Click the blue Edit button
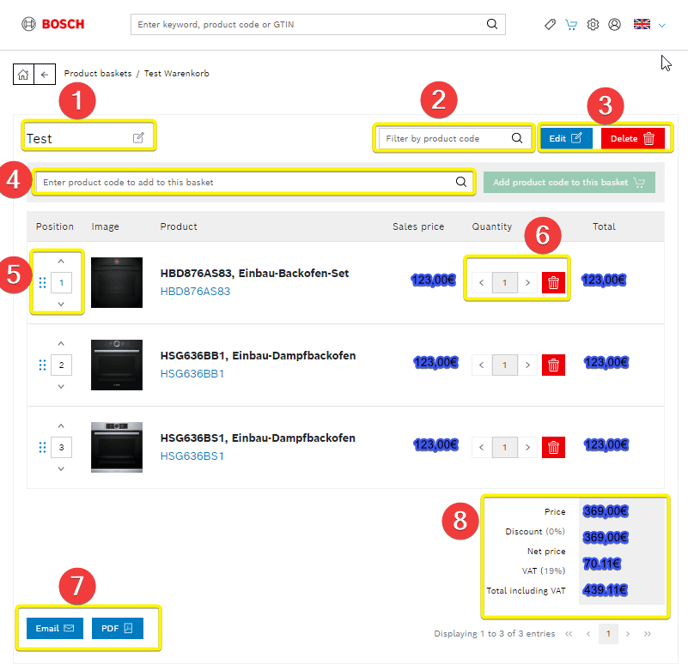688x670 pixels. 565,138
